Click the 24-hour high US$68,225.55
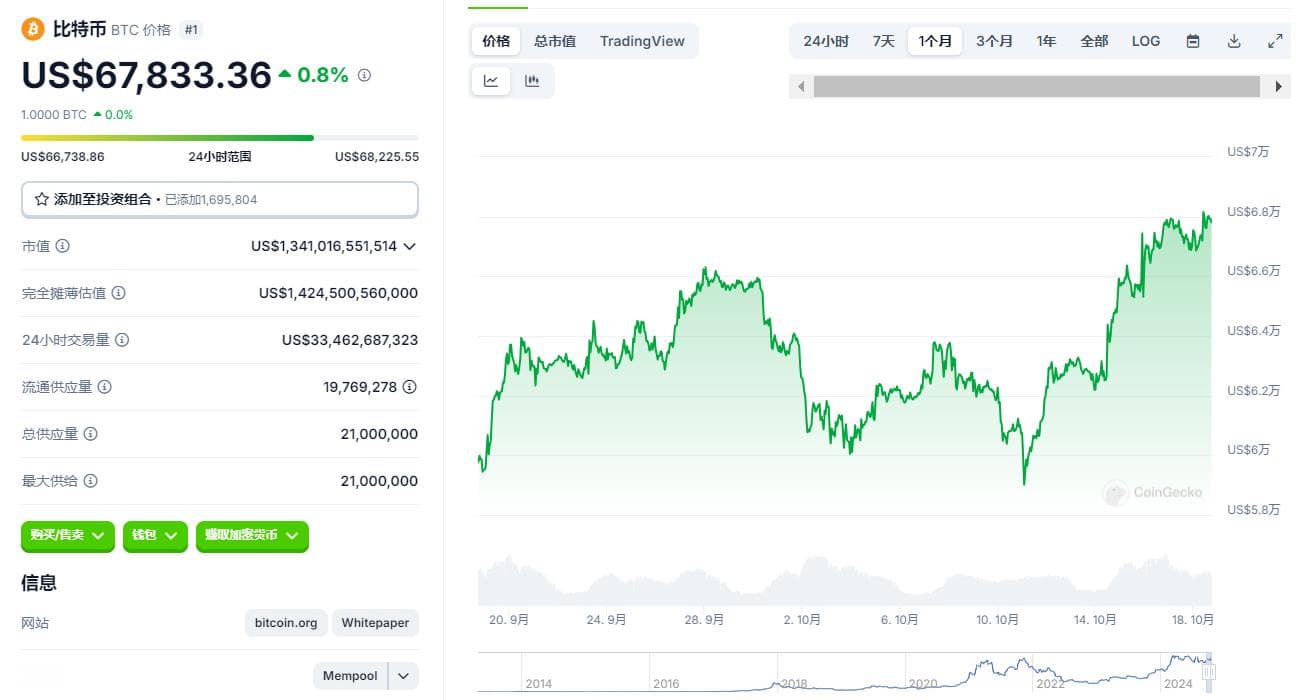1303x700 pixels. tap(377, 157)
